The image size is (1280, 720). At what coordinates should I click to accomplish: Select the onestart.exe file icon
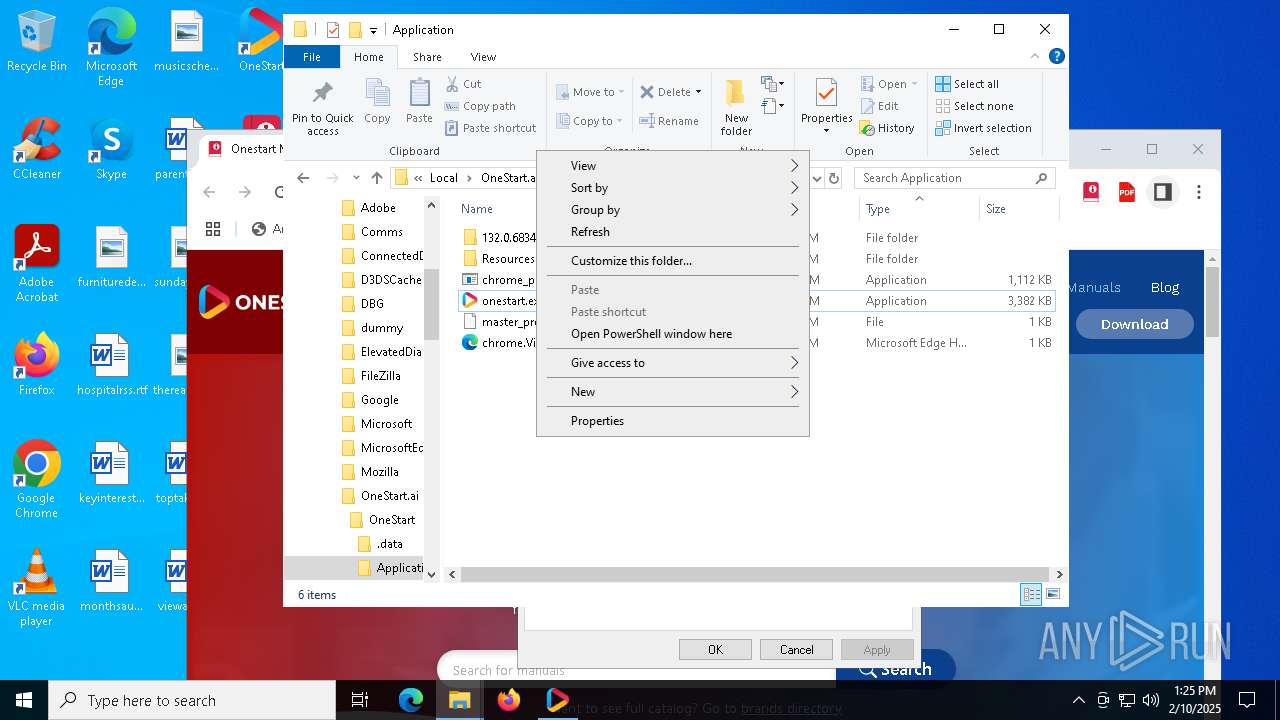click(470, 301)
